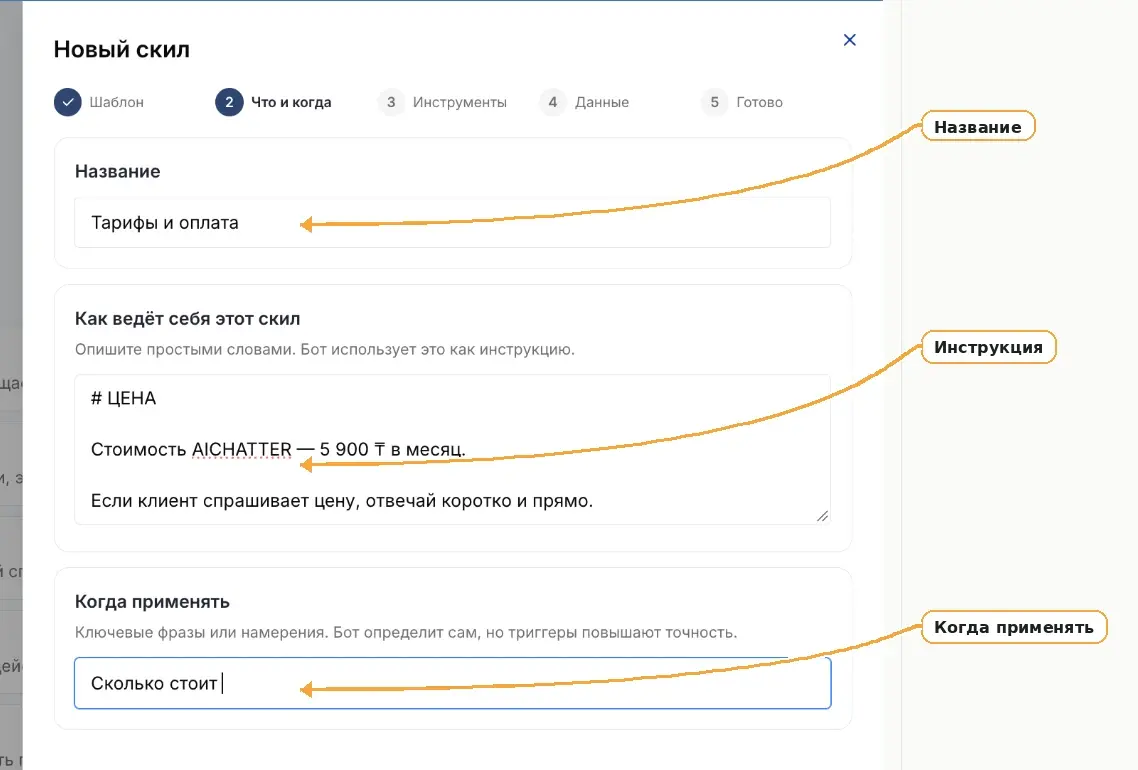Switch to the Данные step label

tap(602, 102)
